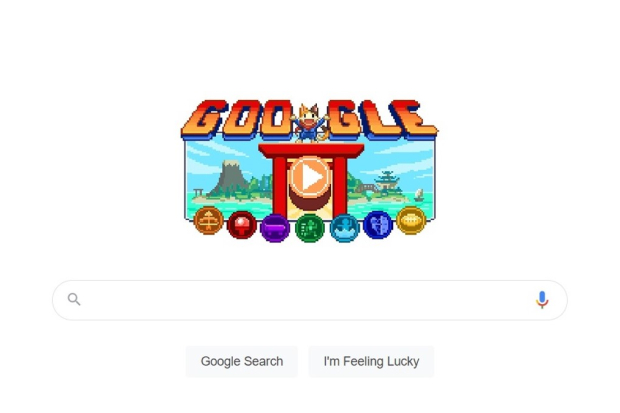
Task: Click the mountain island in the doodle
Action: click(231, 180)
